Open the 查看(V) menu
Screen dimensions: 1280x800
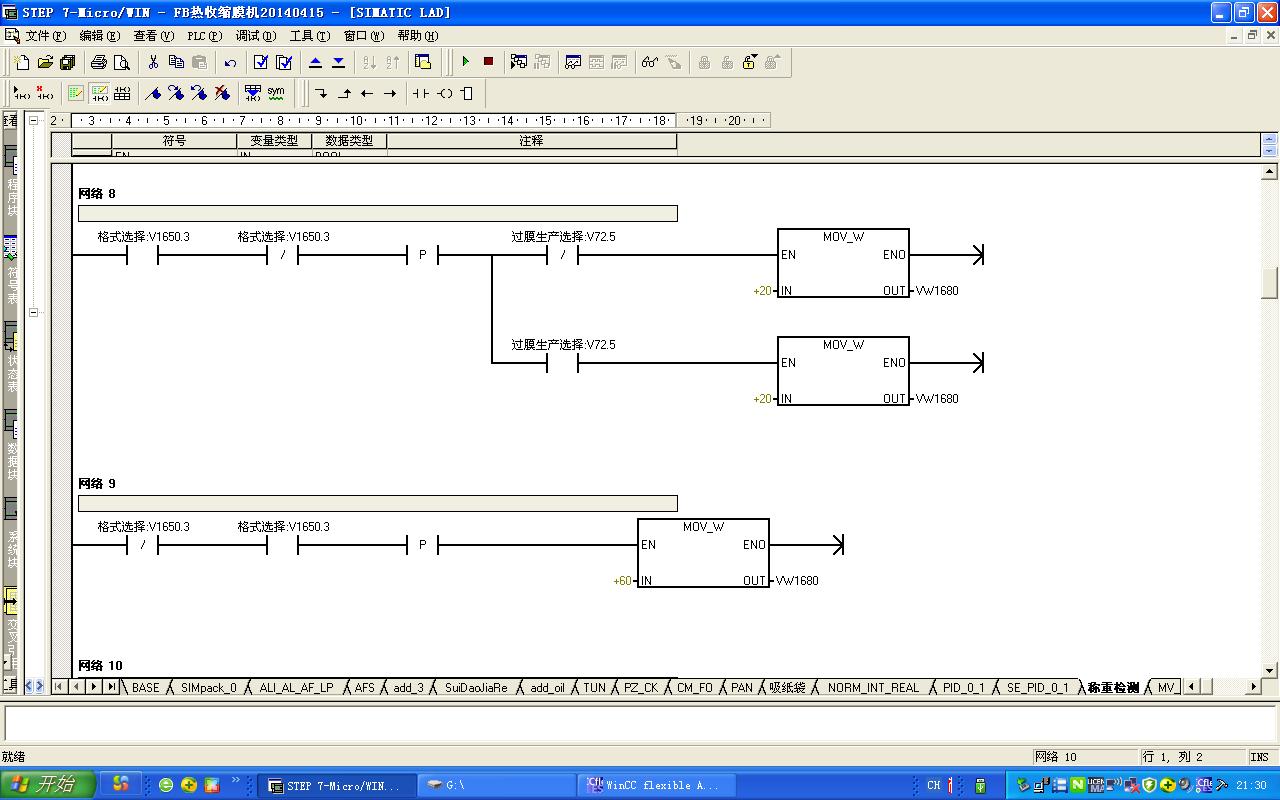[x=153, y=36]
